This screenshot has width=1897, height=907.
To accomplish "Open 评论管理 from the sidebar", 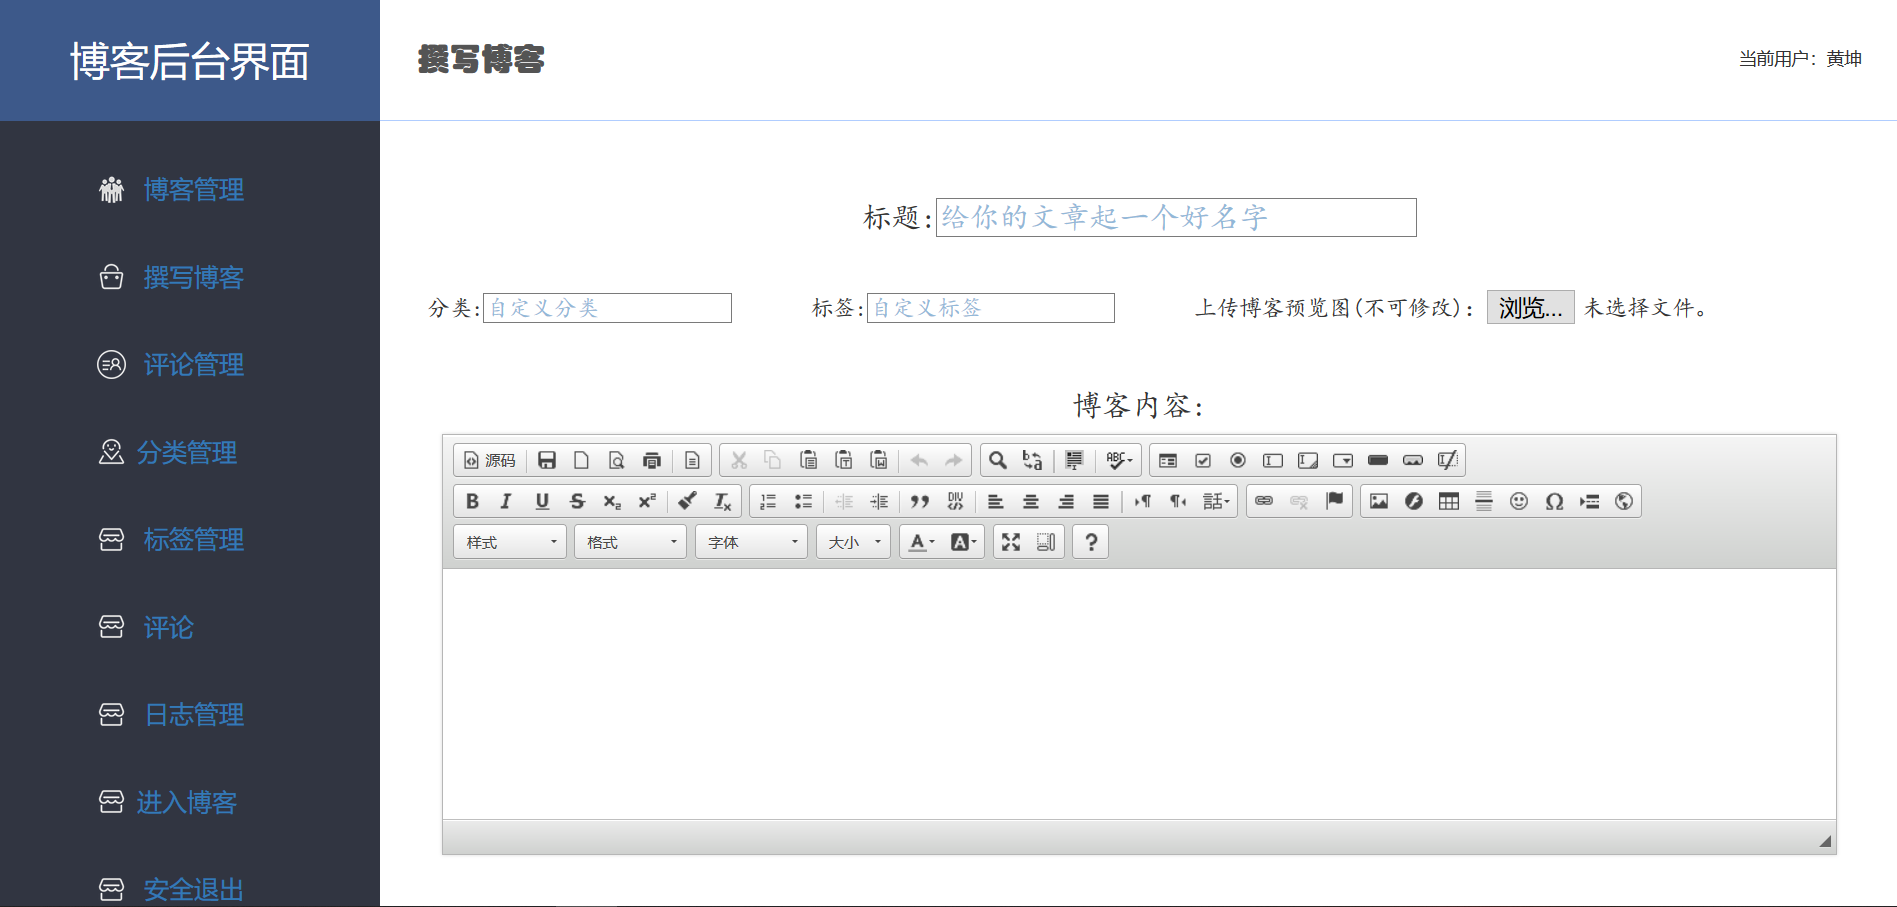I will coord(193,365).
